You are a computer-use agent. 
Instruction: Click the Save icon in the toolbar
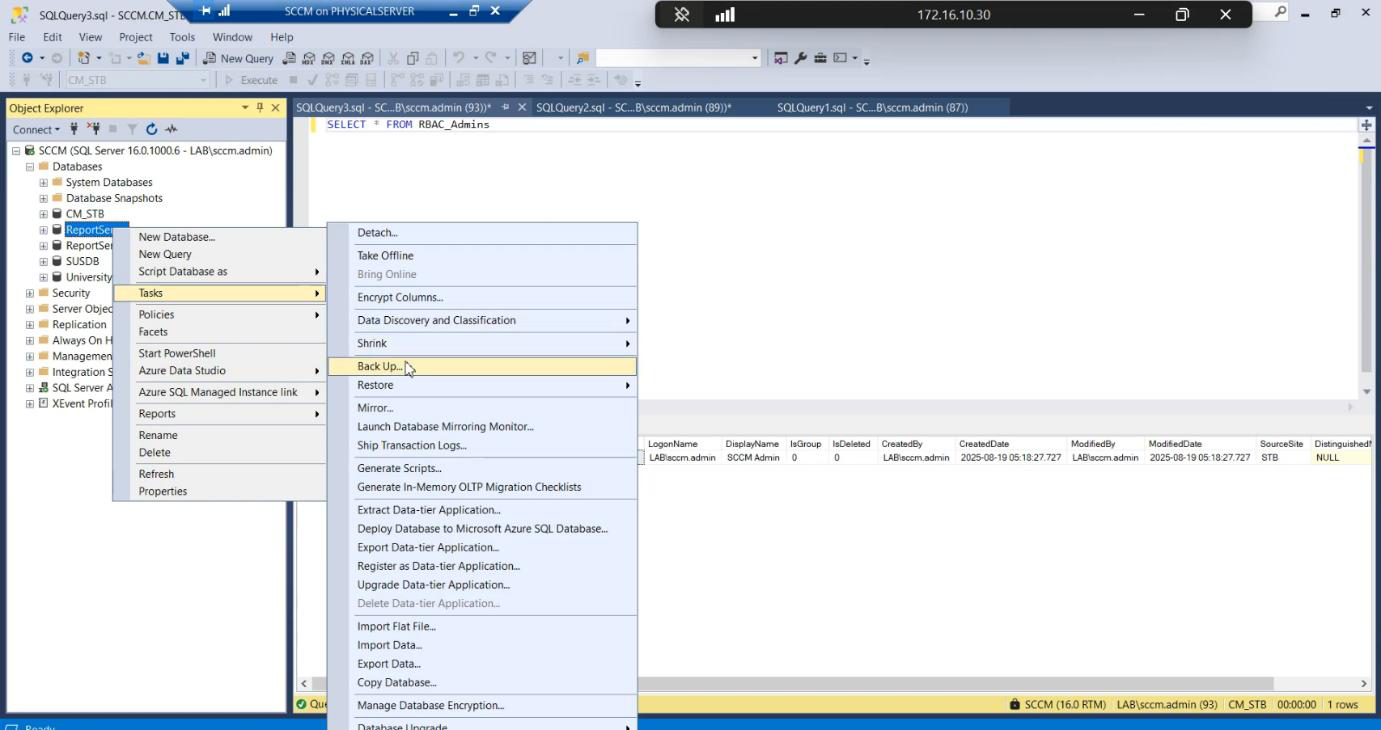[x=163, y=58]
